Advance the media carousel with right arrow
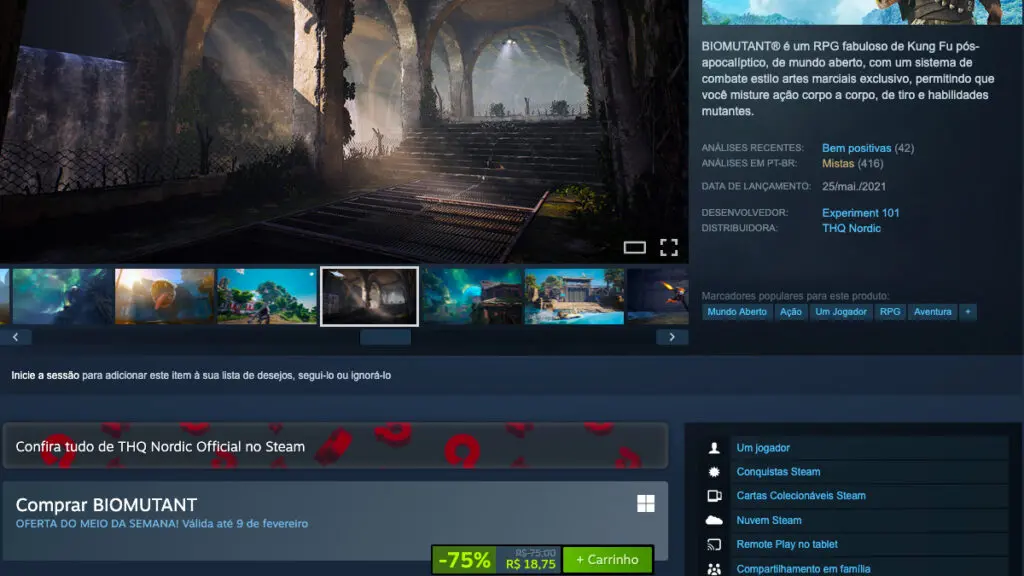 tap(671, 336)
